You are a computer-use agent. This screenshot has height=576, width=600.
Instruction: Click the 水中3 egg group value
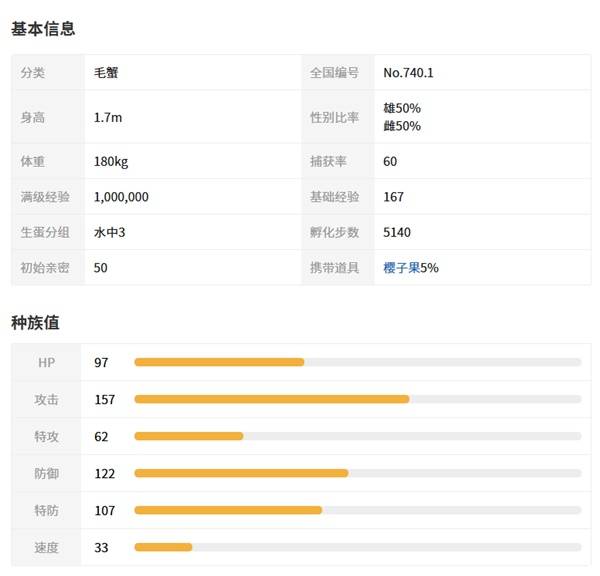tap(112, 232)
